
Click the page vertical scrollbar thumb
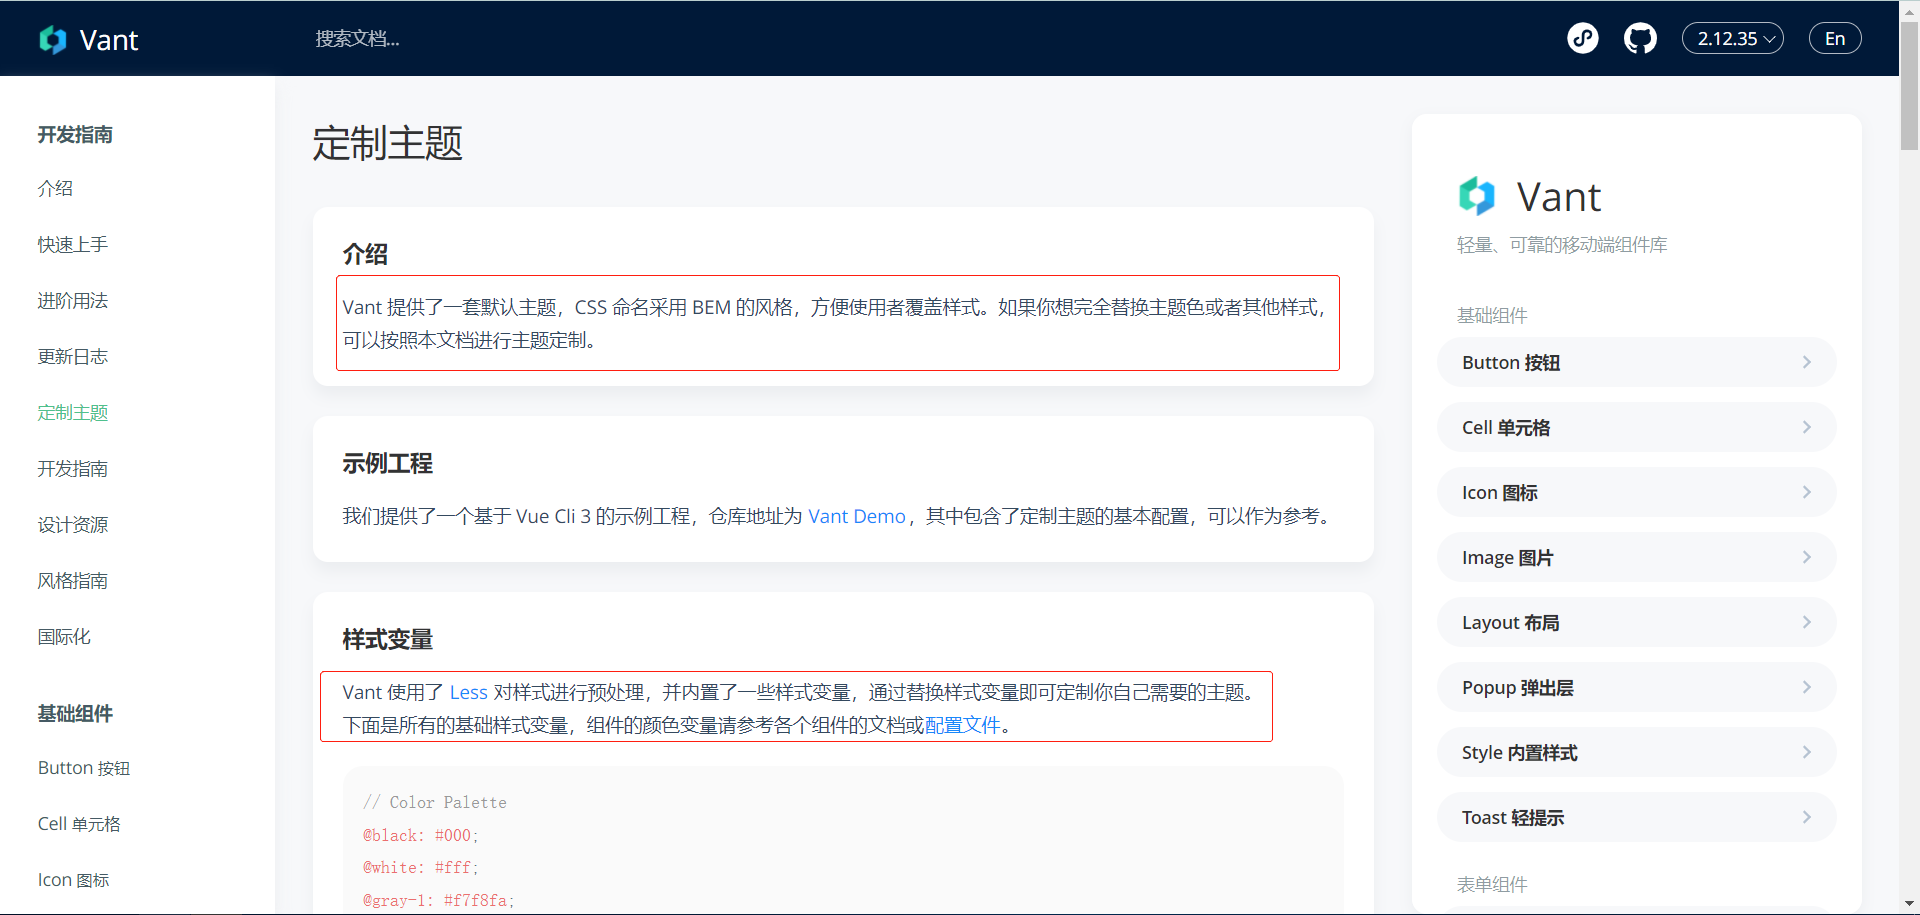pos(1909,85)
